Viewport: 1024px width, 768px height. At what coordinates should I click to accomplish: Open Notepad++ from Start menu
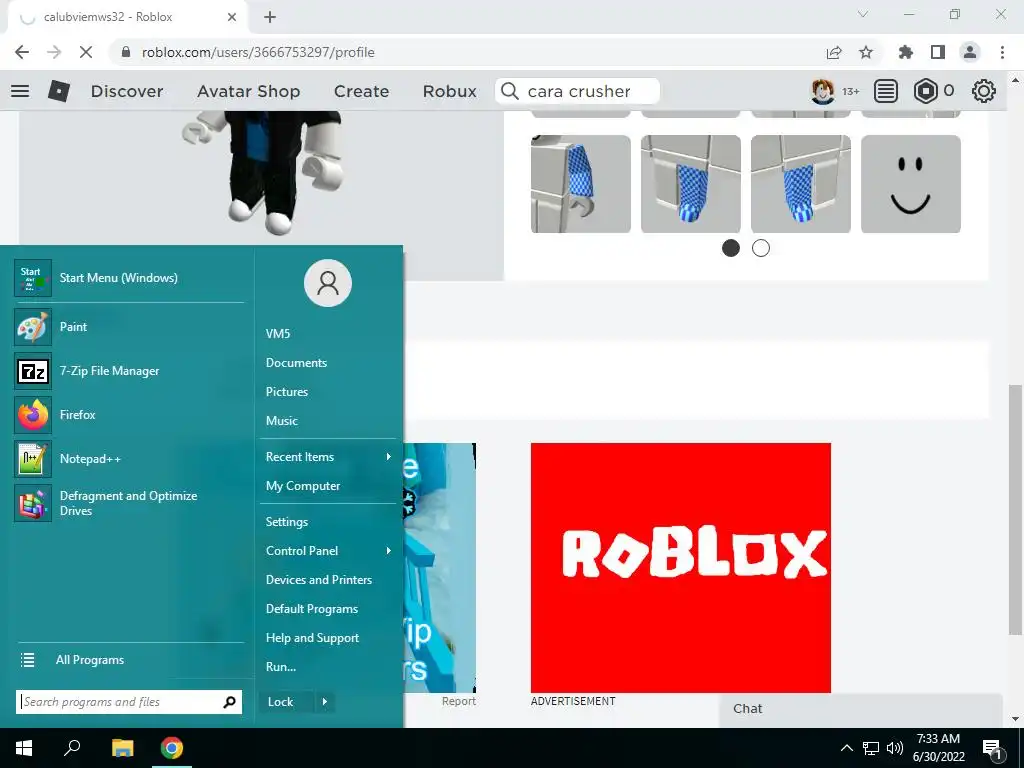129,458
